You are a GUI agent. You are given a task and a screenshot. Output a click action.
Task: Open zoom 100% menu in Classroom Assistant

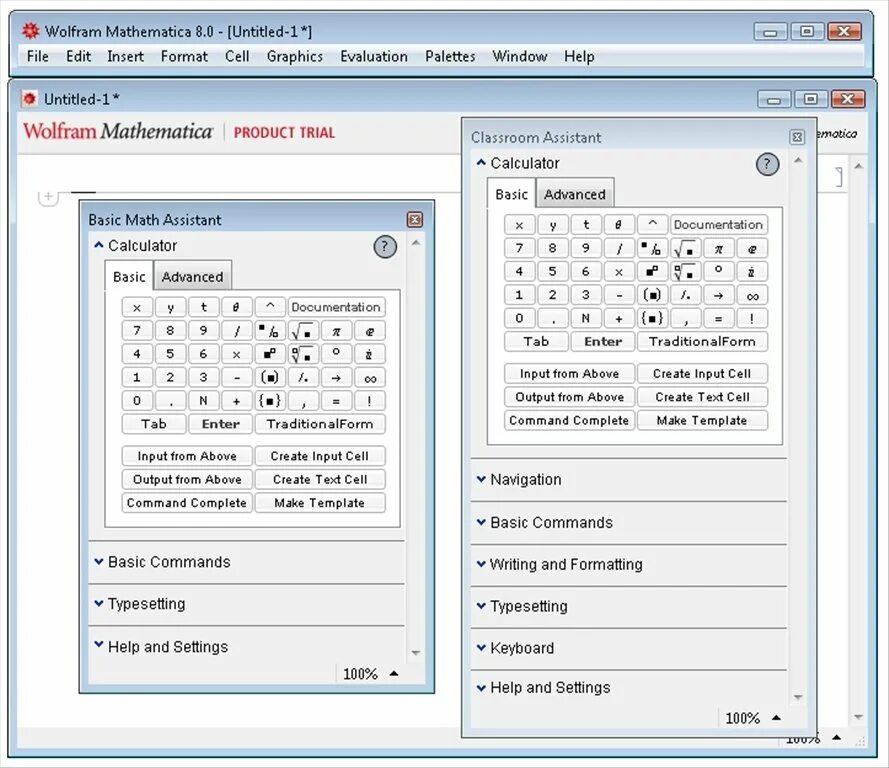pyautogui.click(x=753, y=718)
